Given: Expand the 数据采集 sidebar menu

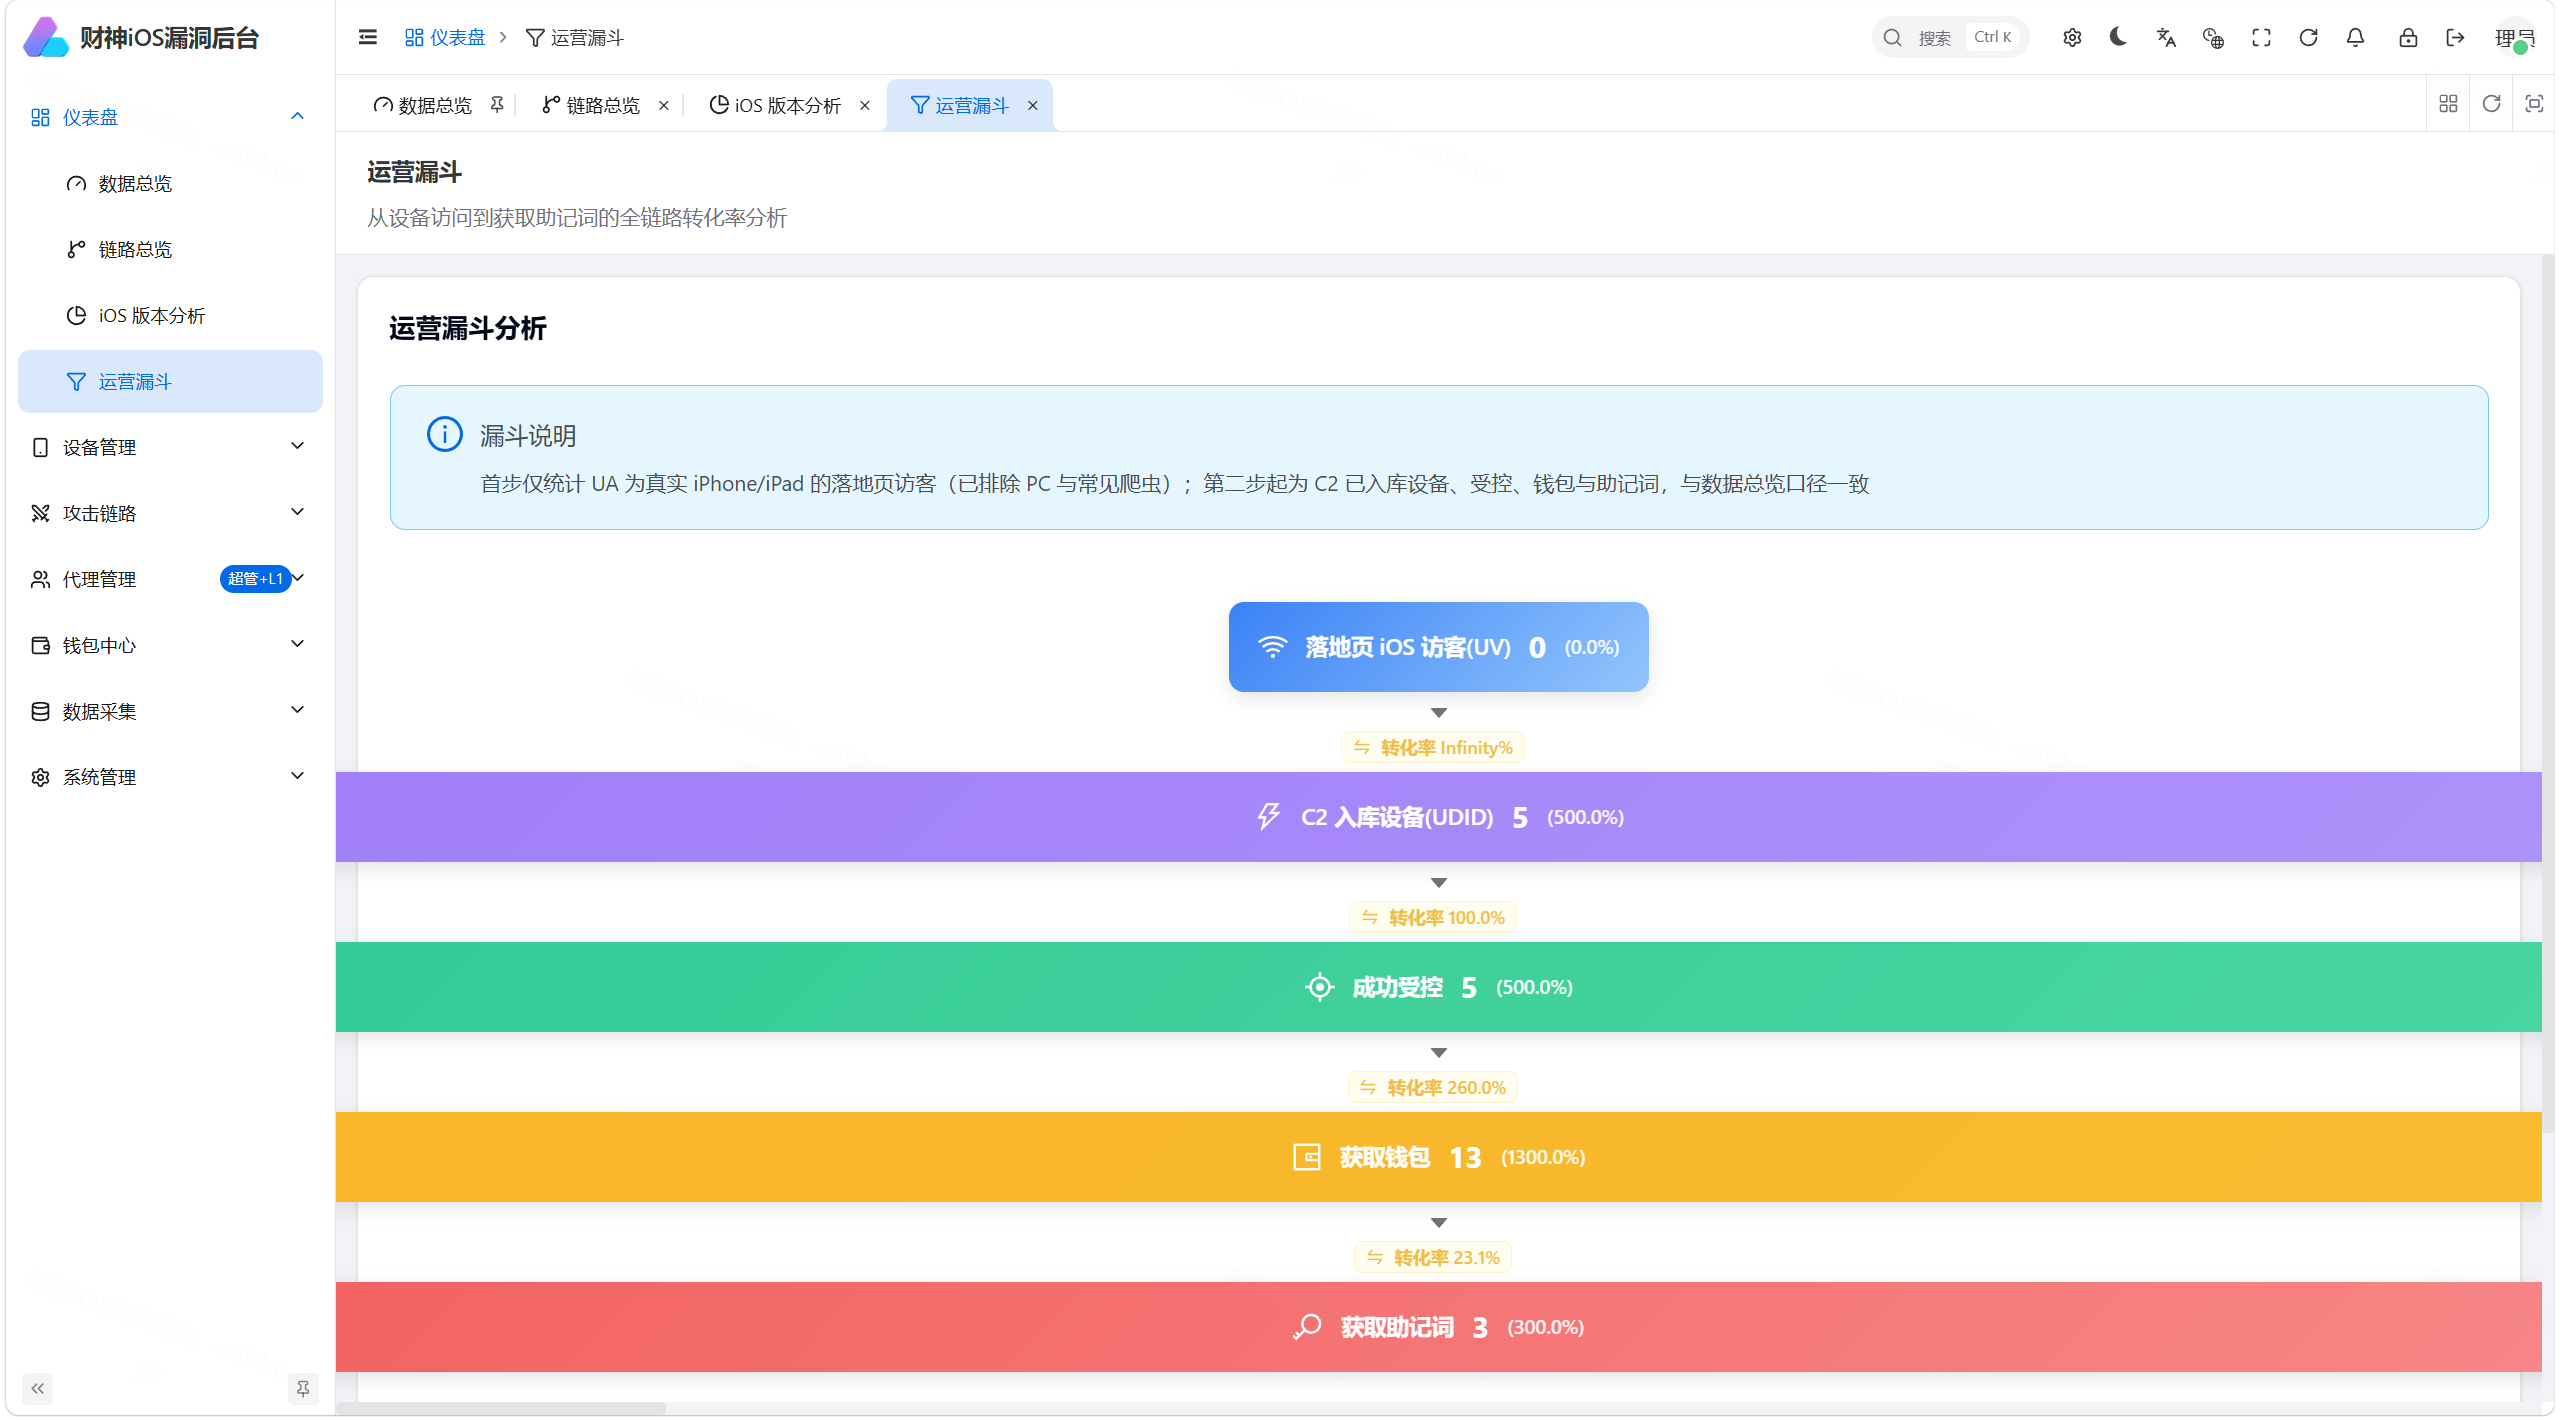Looking at the screenshot, I should [x=170, y=711].
